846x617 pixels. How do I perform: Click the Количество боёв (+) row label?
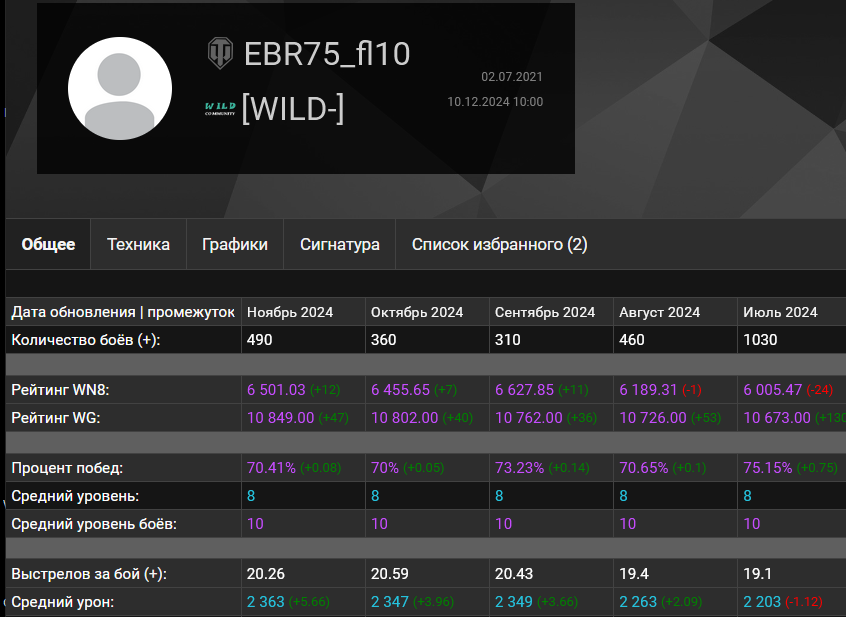[x=86, y=340]
